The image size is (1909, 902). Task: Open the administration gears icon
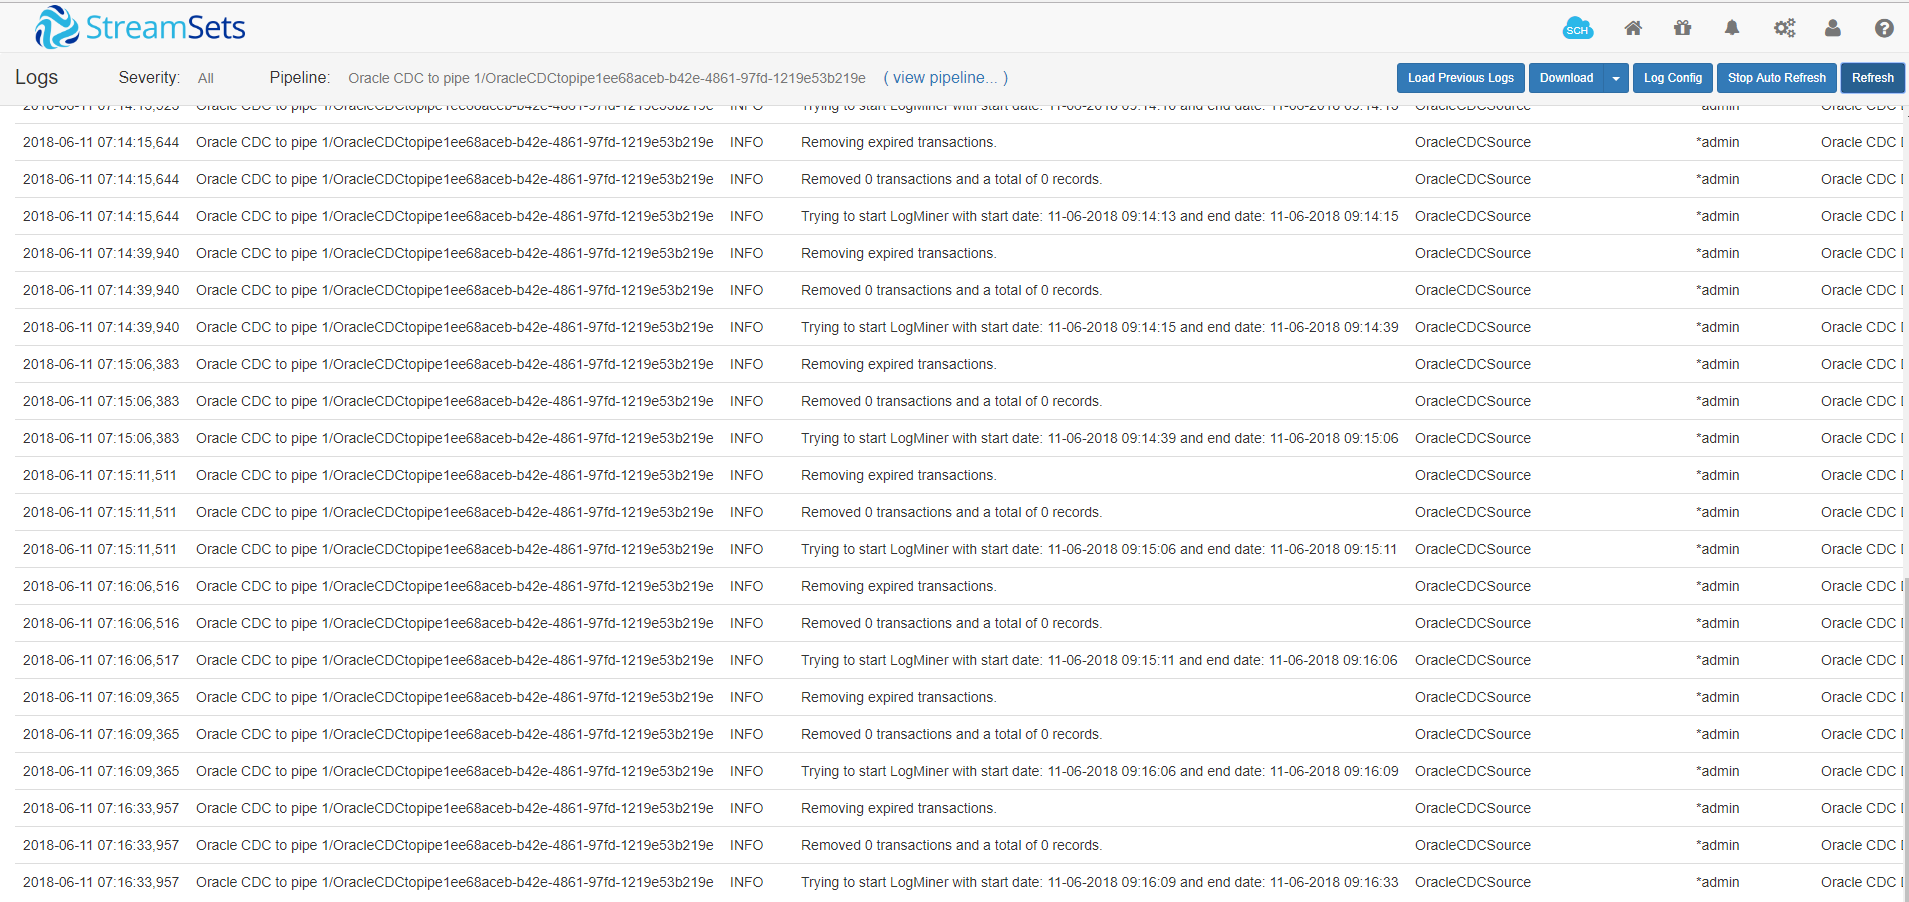pyautogui.click(x=1784, y=28)
